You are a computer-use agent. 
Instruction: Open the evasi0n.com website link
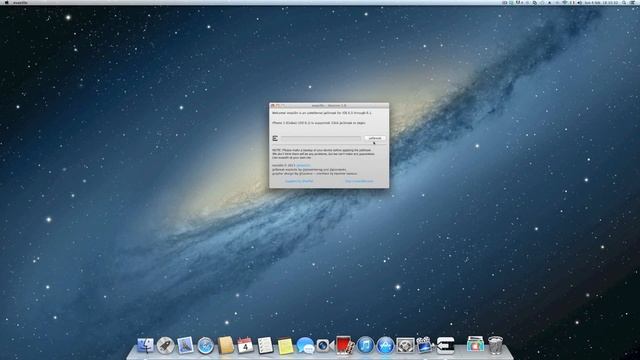click(359, 181)
